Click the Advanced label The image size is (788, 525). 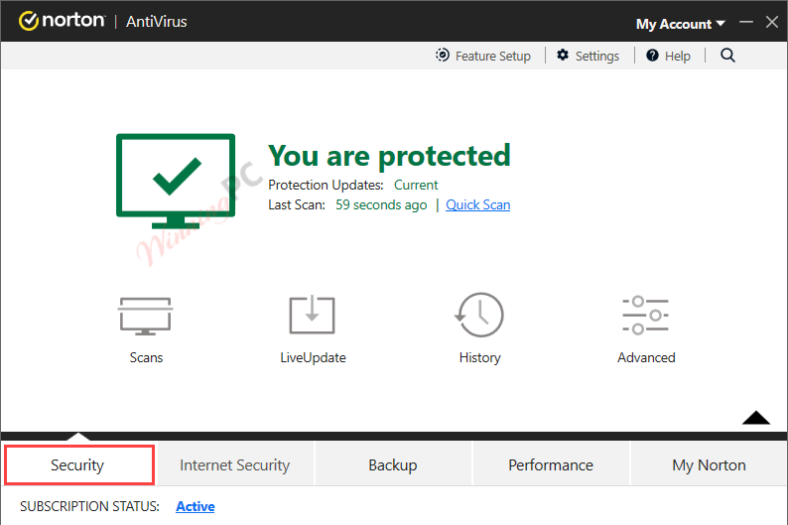point(646,358)
